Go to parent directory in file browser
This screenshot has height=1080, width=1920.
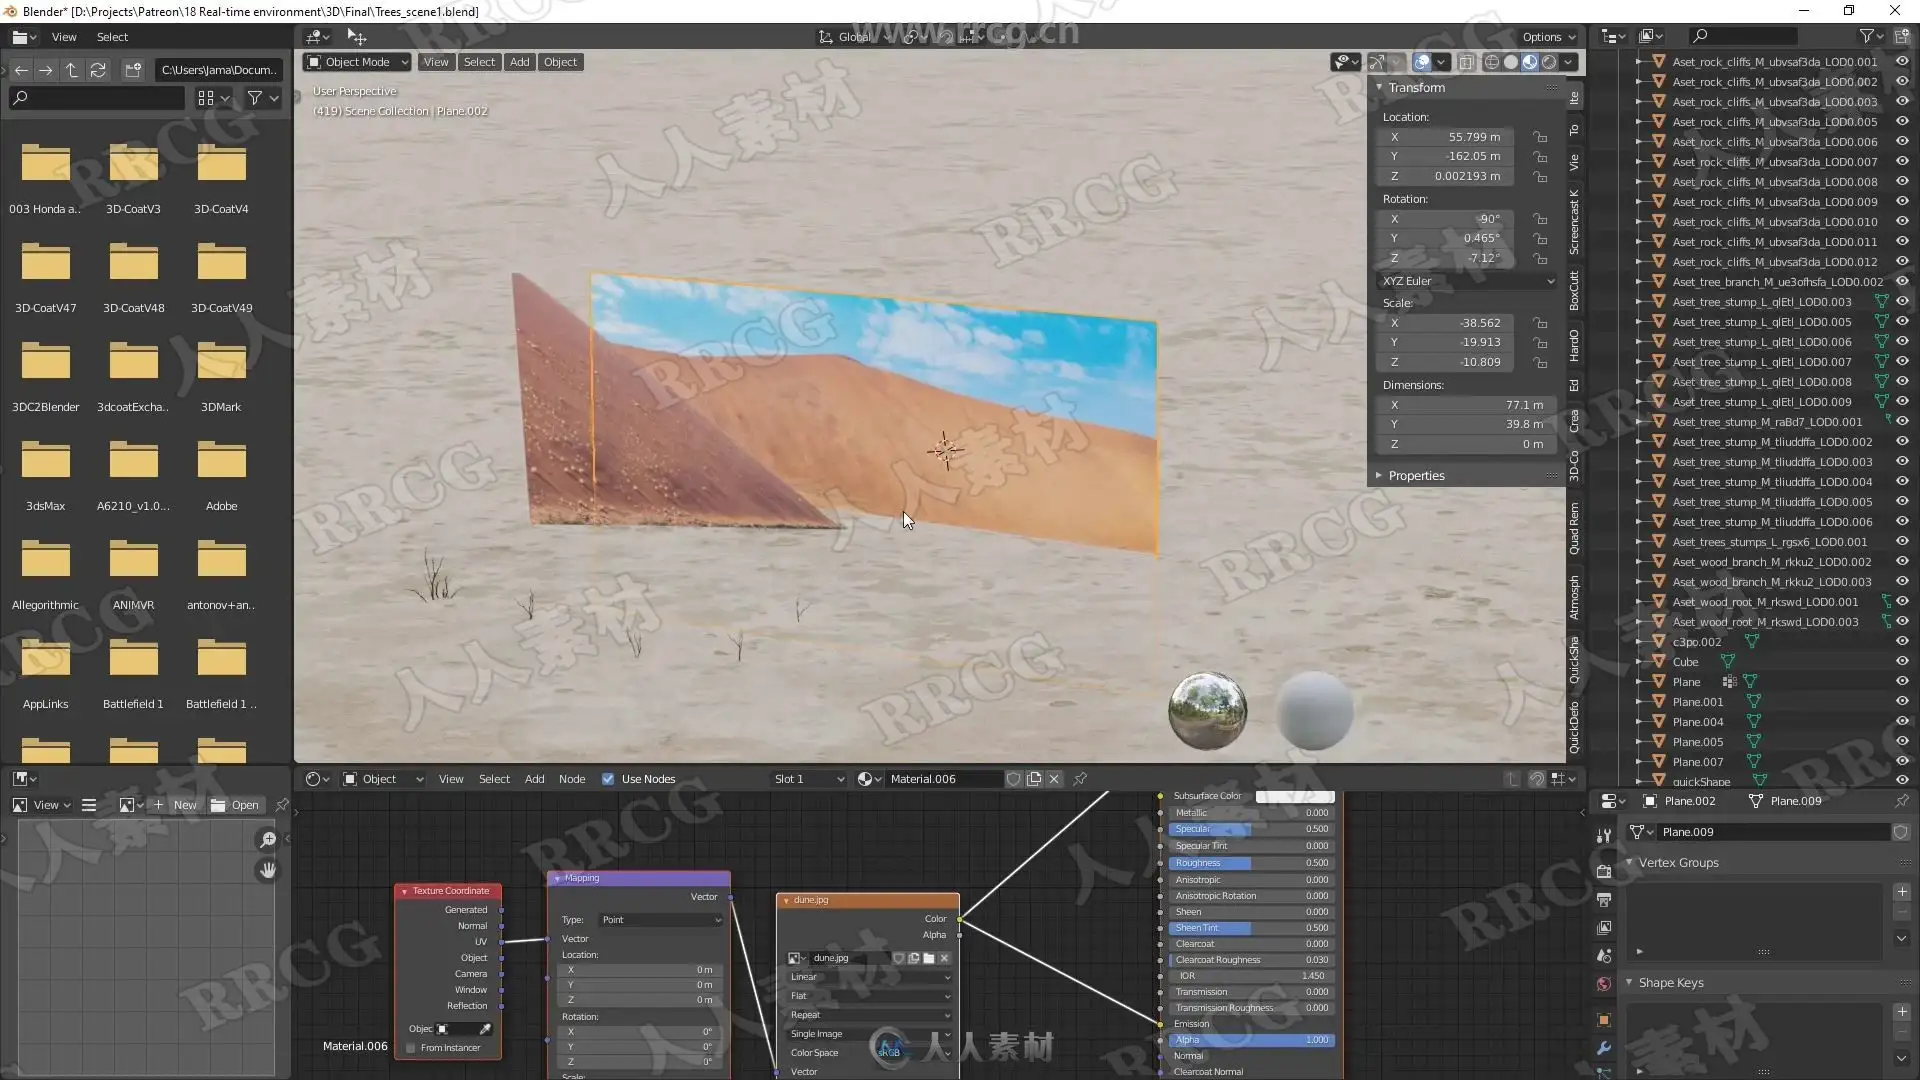[72, 70]
